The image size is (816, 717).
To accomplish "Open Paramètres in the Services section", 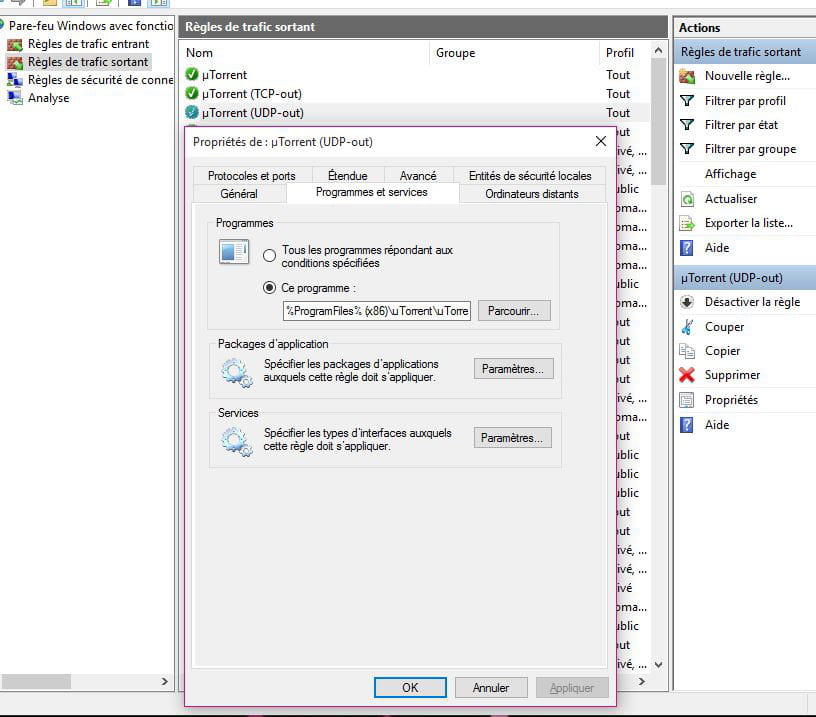I will tap(513, 438).
